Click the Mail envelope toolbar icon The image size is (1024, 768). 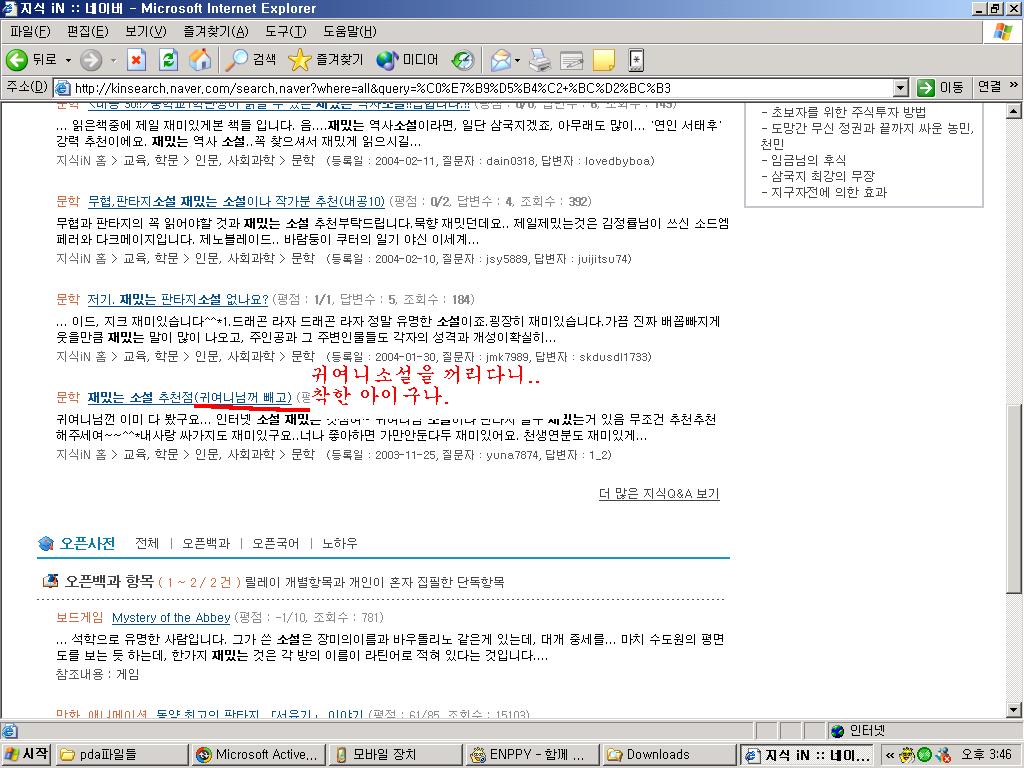click(x=501, y=60)
